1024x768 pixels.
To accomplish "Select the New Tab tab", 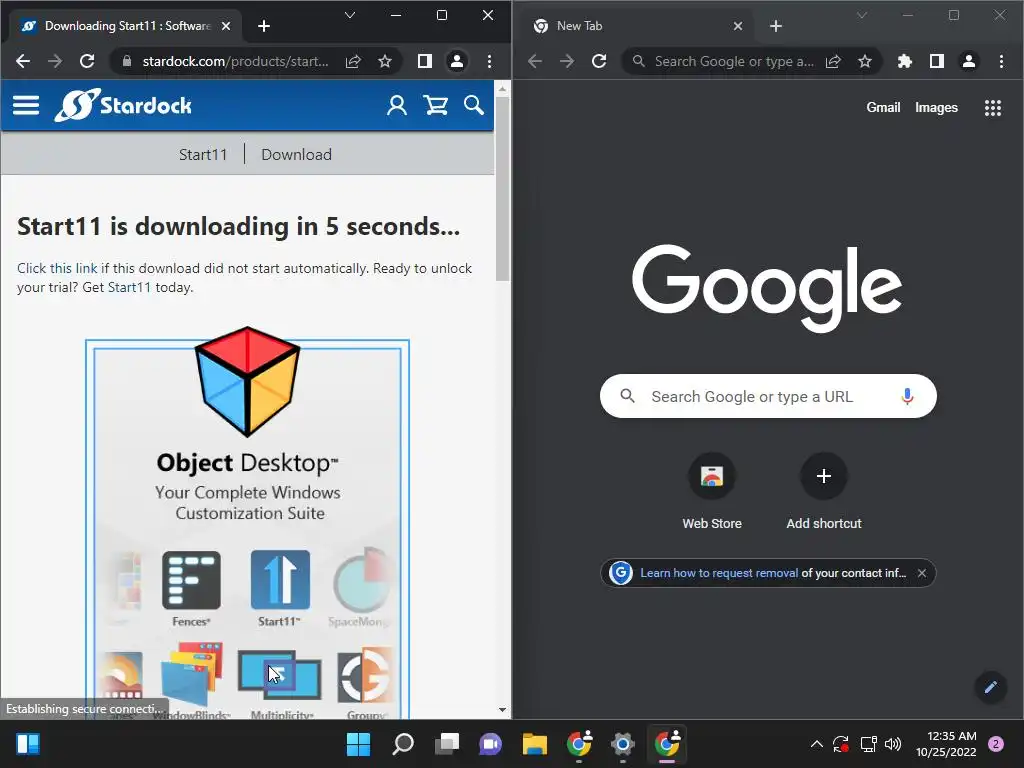I will click(638, 26).
